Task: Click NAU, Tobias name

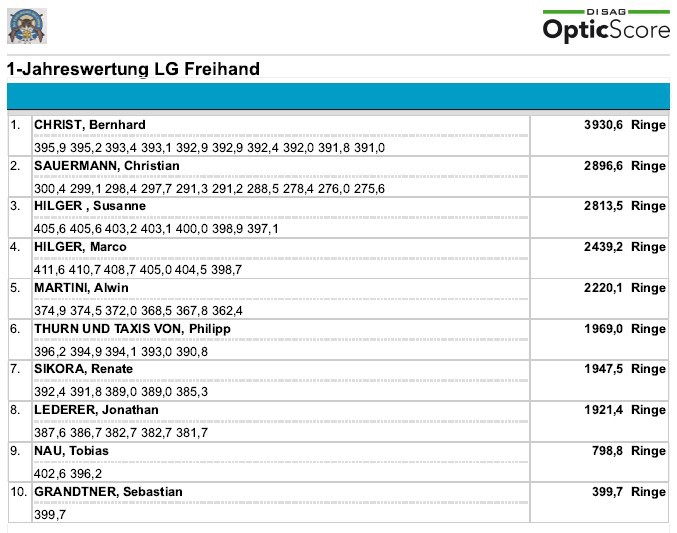Action: click(x=71, y=451)
